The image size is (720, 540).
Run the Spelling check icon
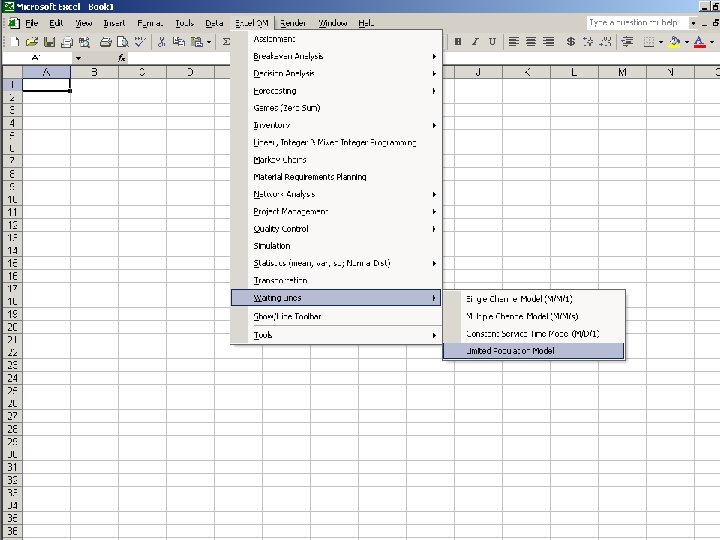click(x=140, y=42)
